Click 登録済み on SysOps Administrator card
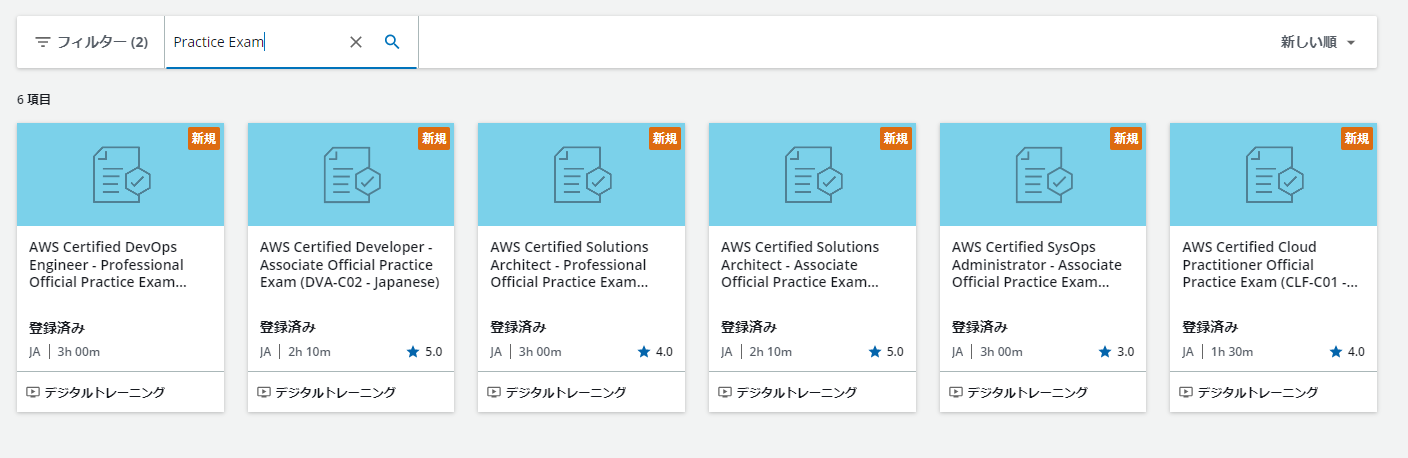Screen dimensions: 1408x458 [x=980, y=327]
